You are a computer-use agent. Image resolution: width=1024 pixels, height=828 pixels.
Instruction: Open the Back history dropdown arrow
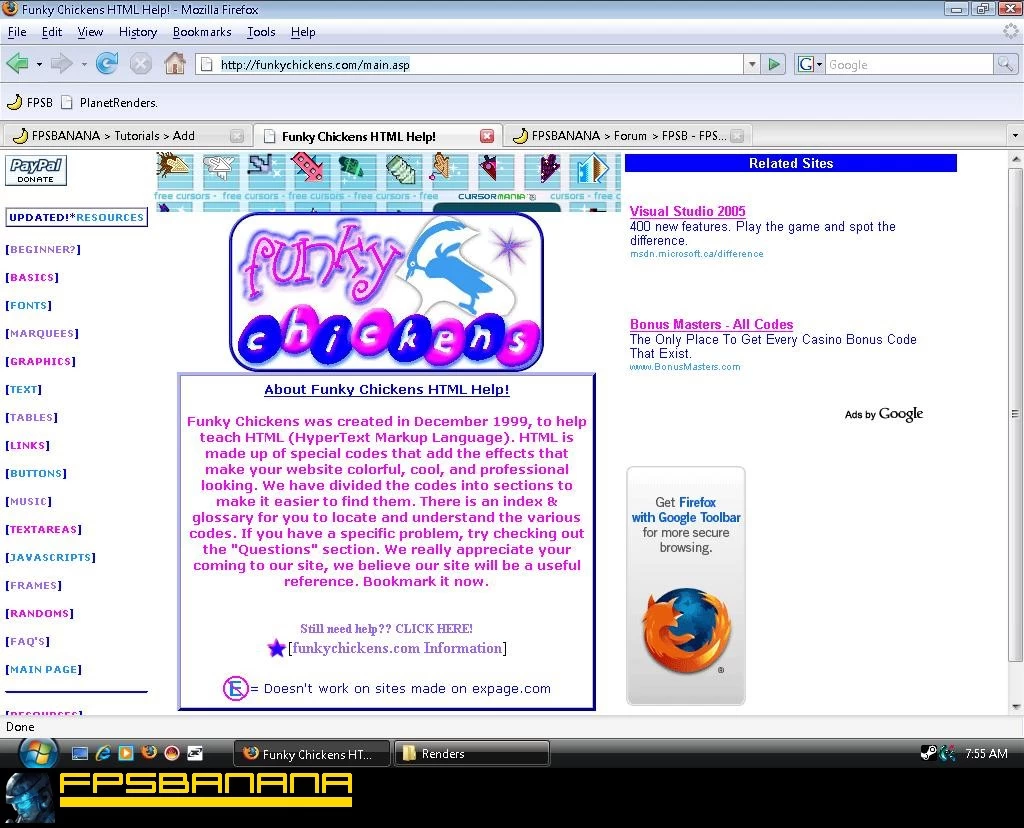click(x=39, y=64)
